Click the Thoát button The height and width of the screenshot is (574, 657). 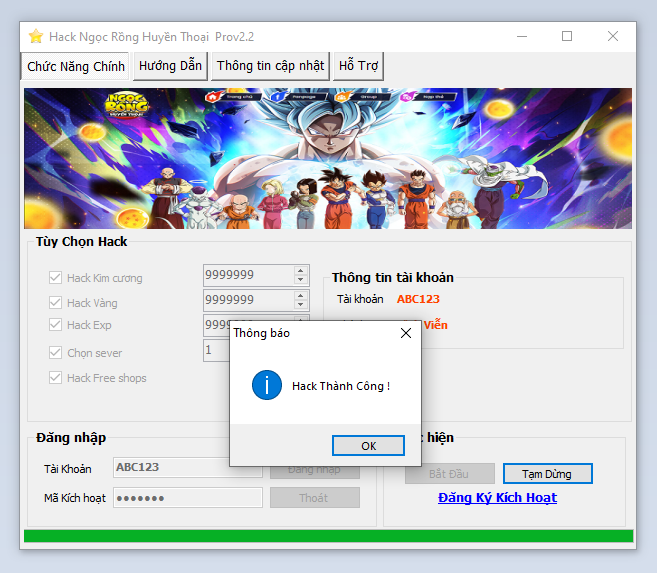point(314,498)
